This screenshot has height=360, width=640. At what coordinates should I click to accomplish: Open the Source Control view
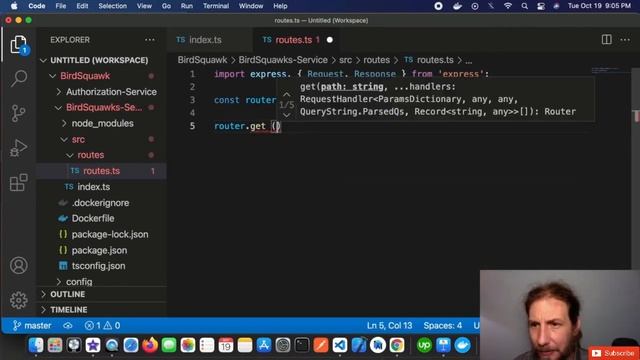pyautogui.click(x=18, y=113)
